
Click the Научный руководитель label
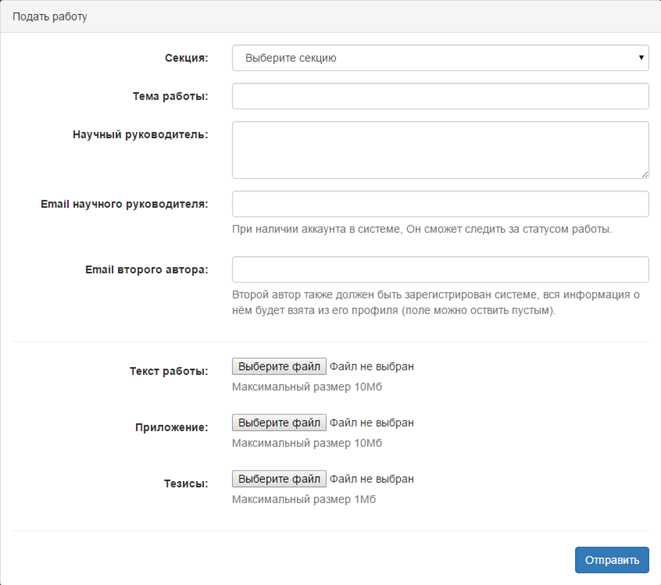(x=140, y=134)
